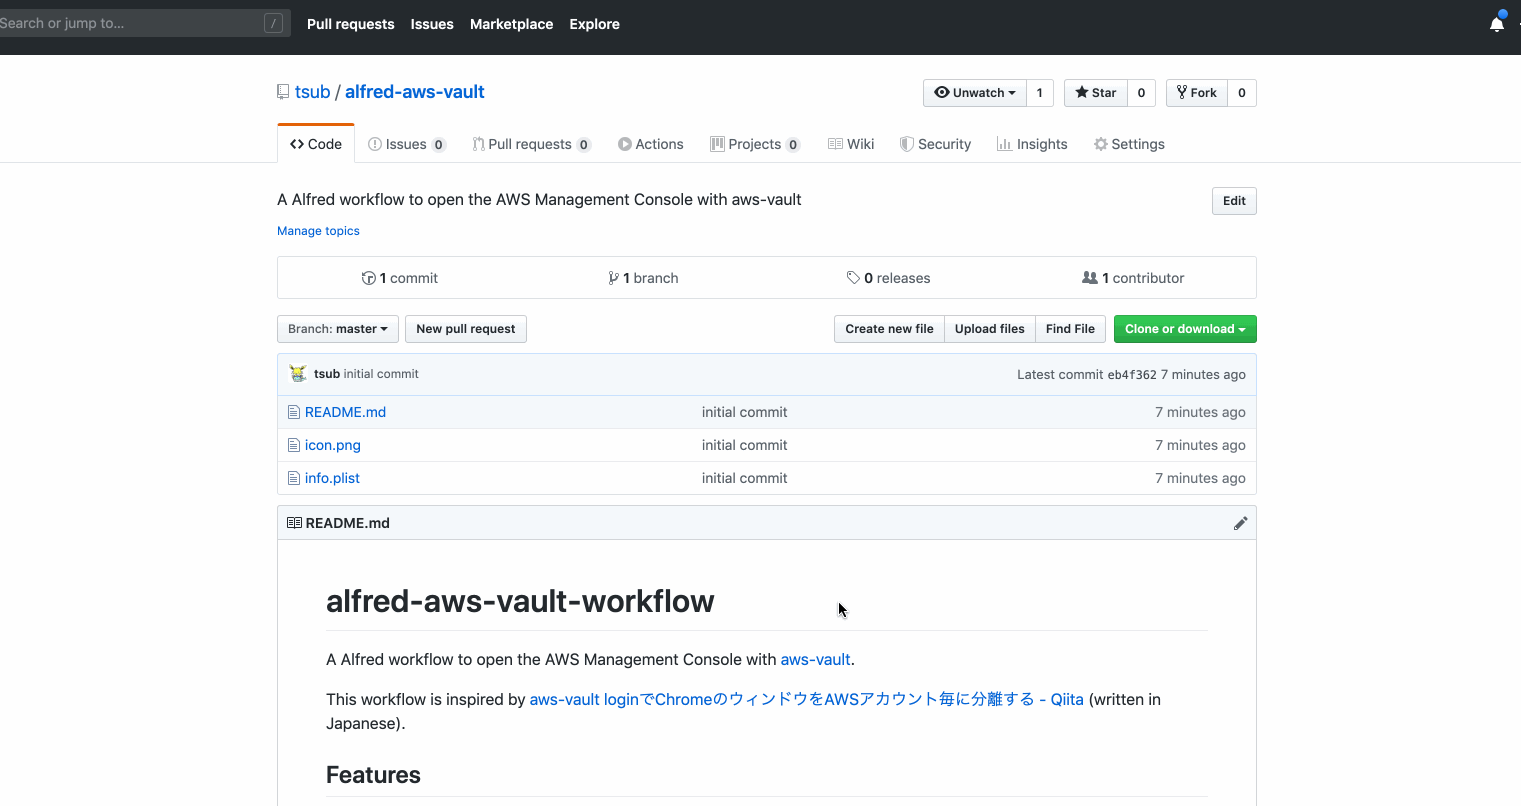Open the Unwatch dropdown
Viewport: 1521px width, 806px height.
coord(975,93)
